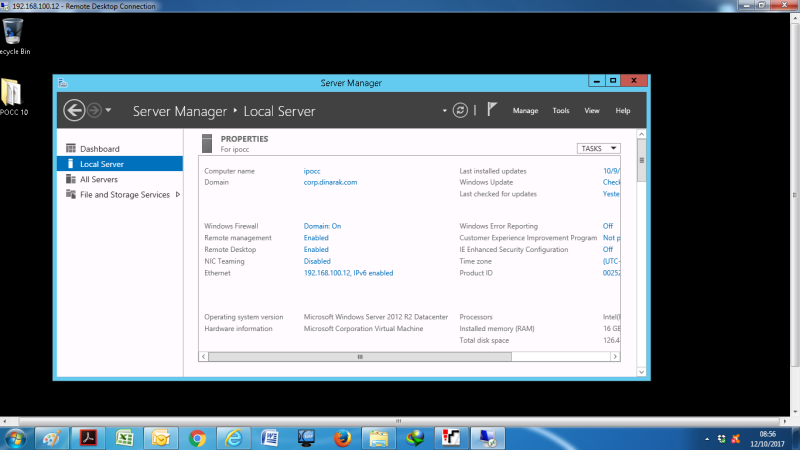Click the Dashboard grid icon
This screenshot has height=450, width=800.
pos(71,148)
